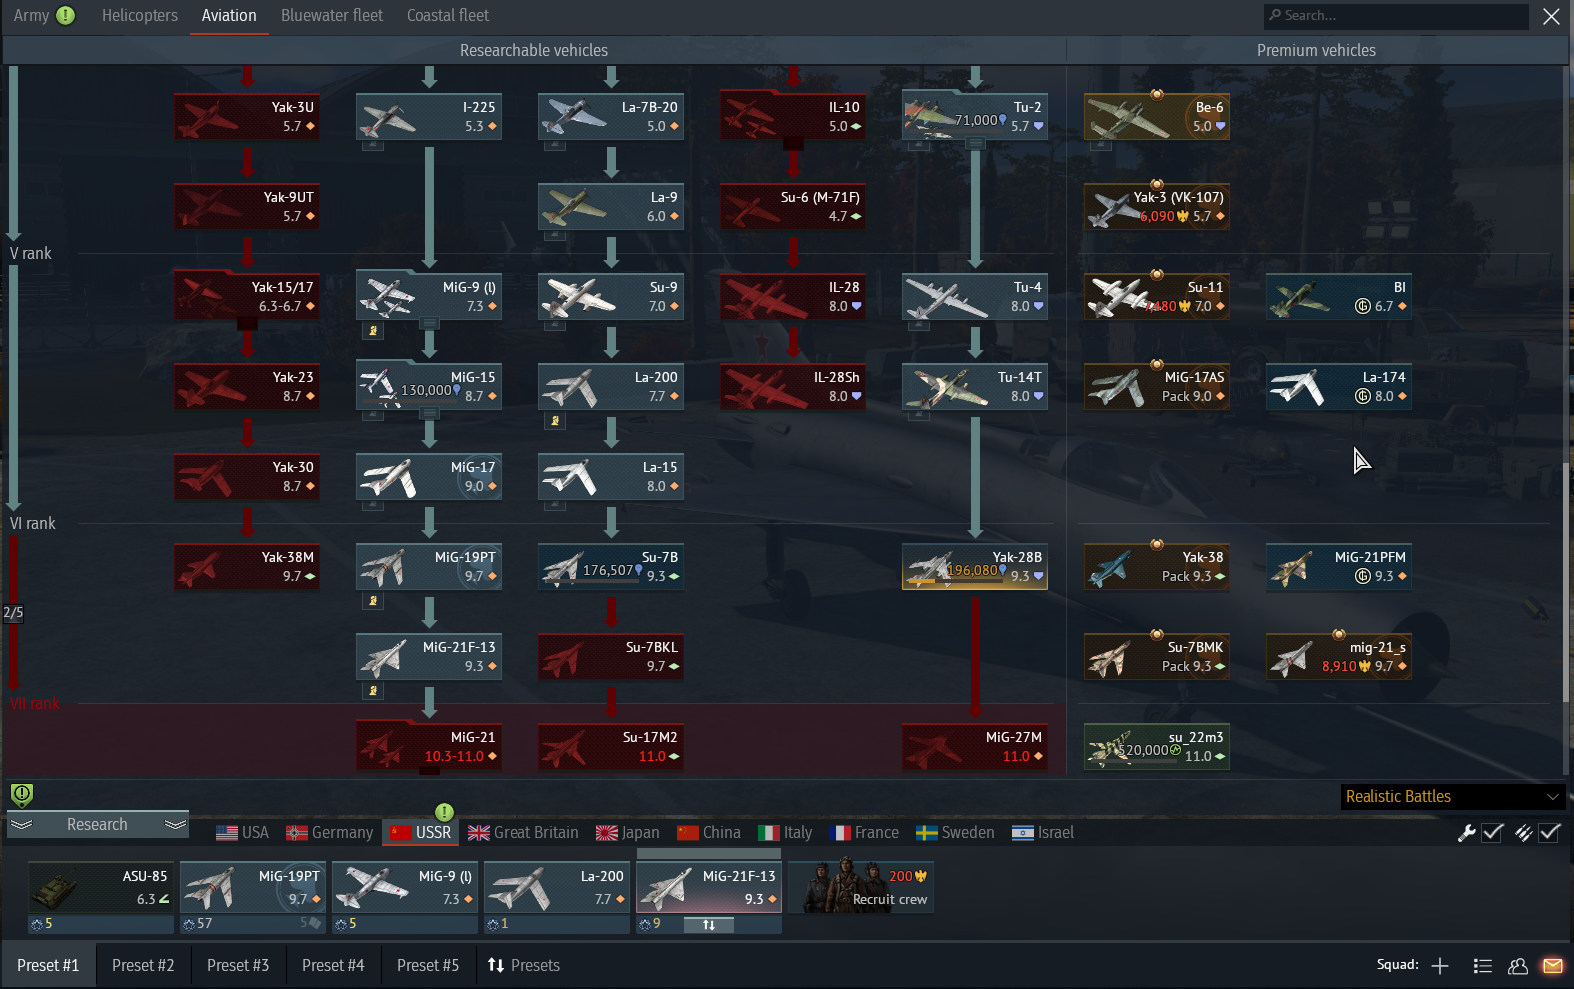Select the Su-6 (M-71F) card

(x=793, y=207)
